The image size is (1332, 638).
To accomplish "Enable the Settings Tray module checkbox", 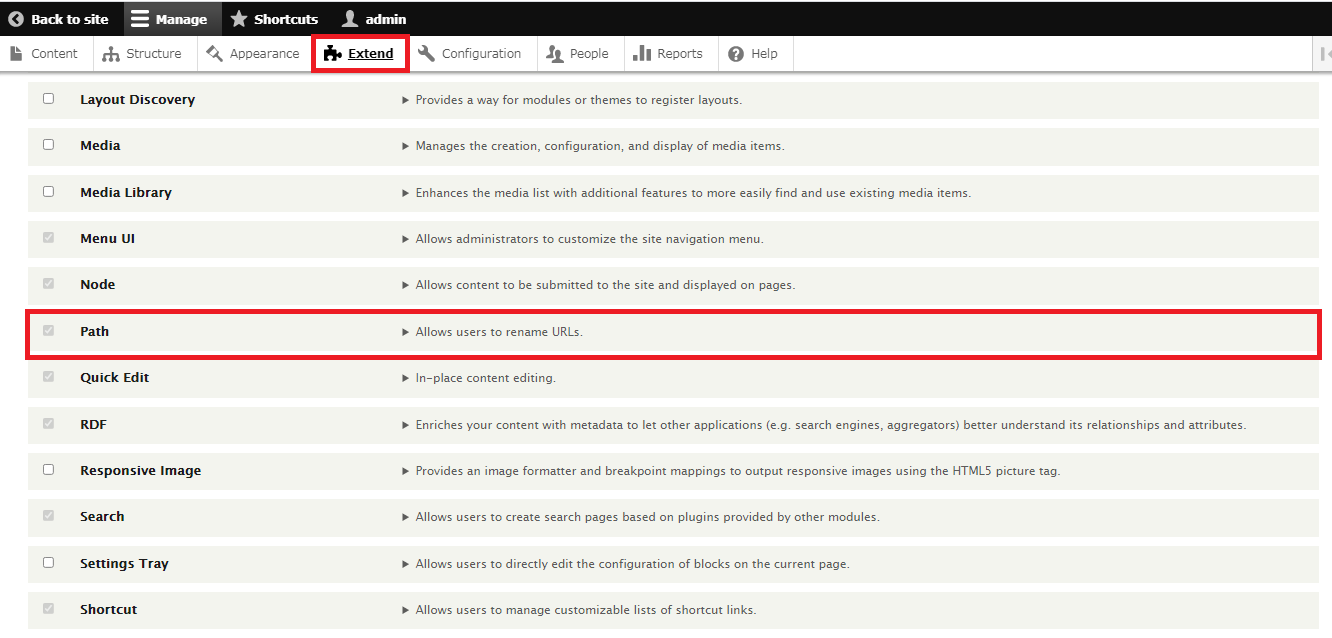I will tap(48, 562).
